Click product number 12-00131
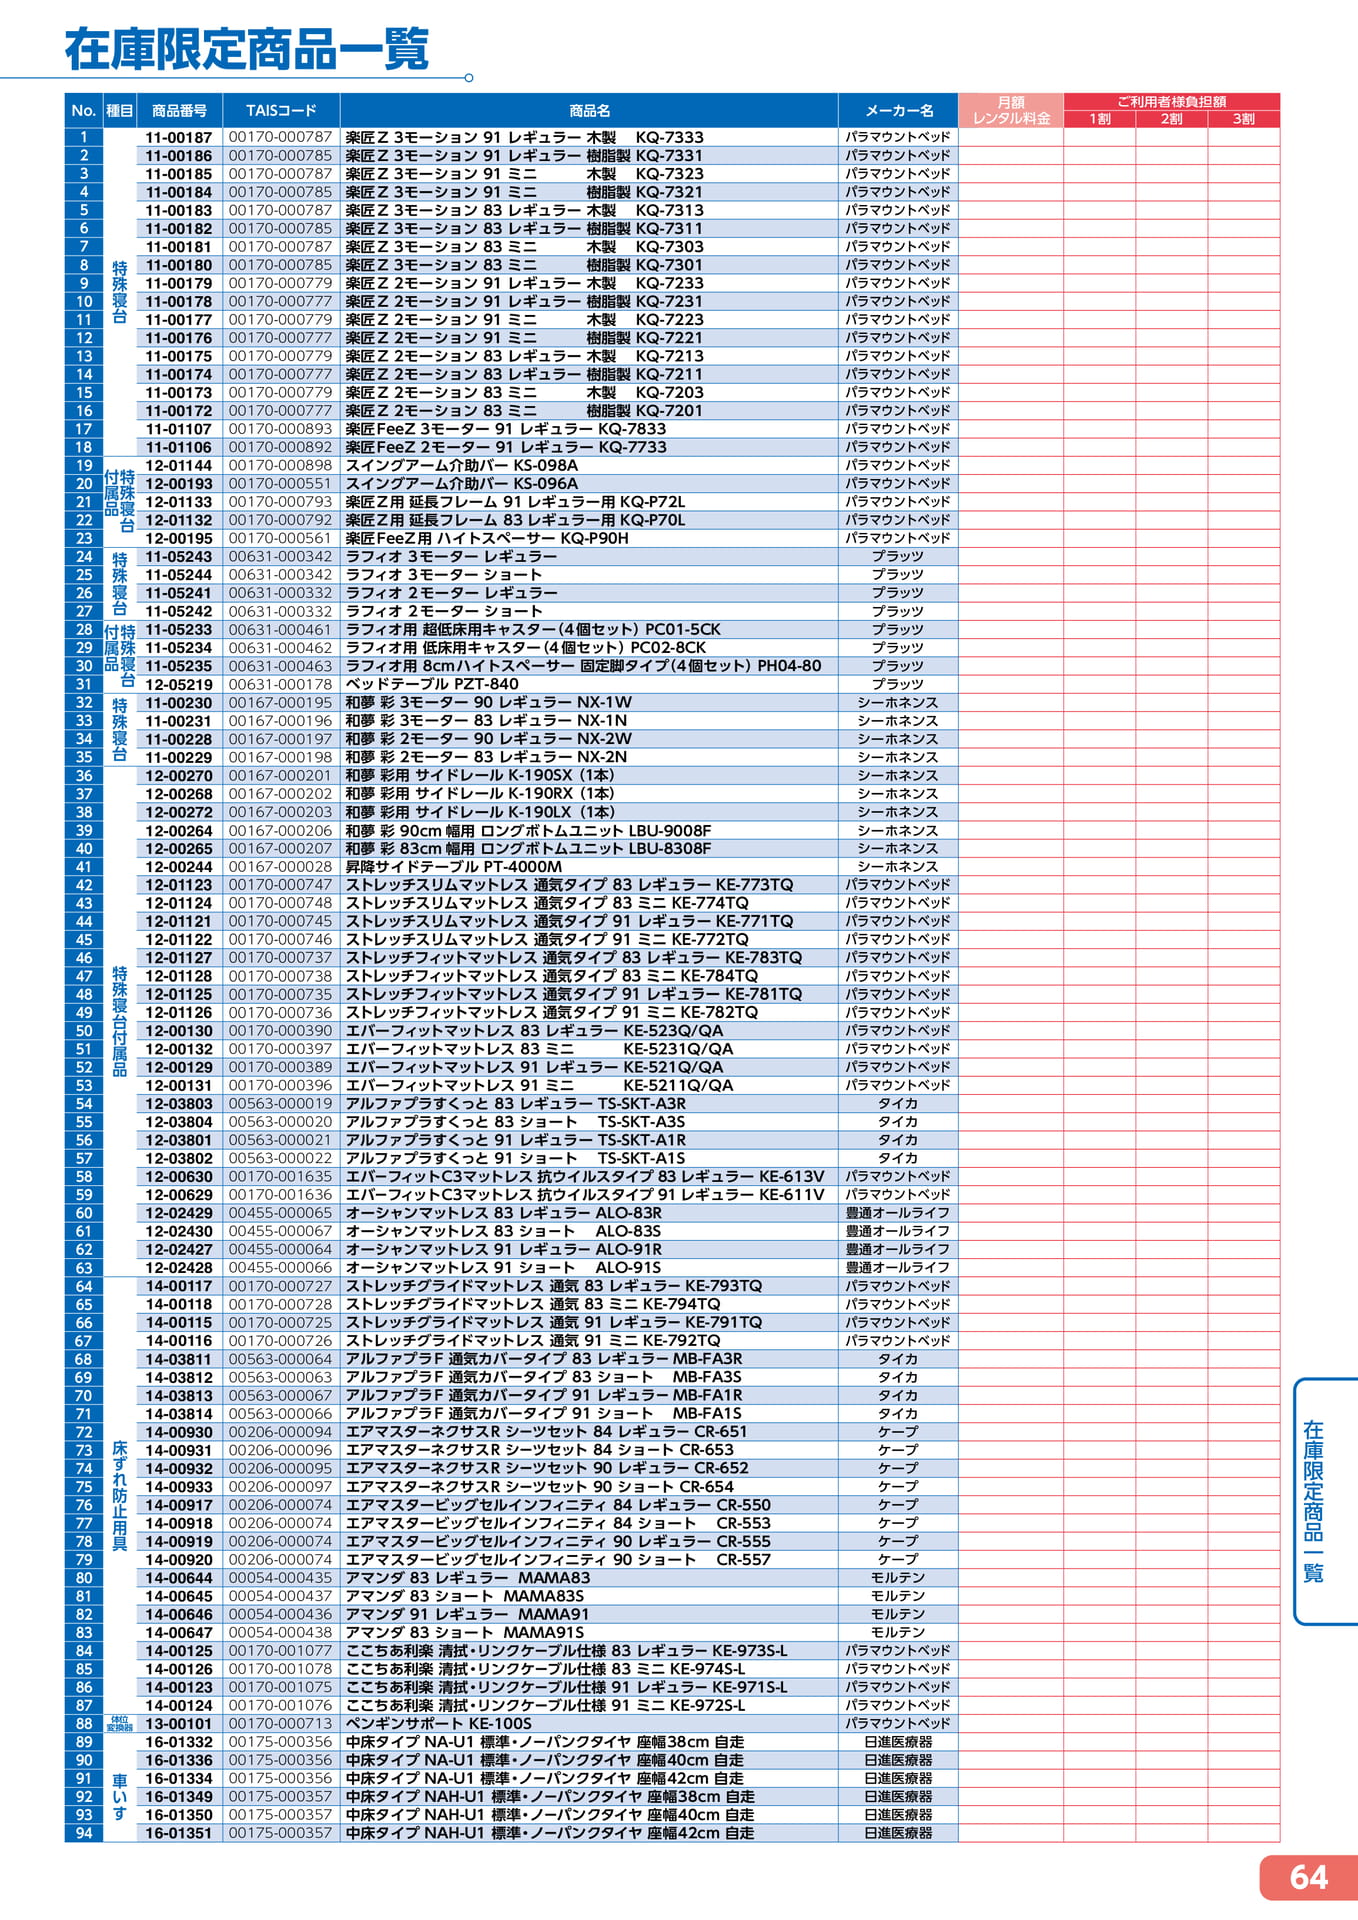This screenshot has height=1920, width=1358. point(179,1085)
